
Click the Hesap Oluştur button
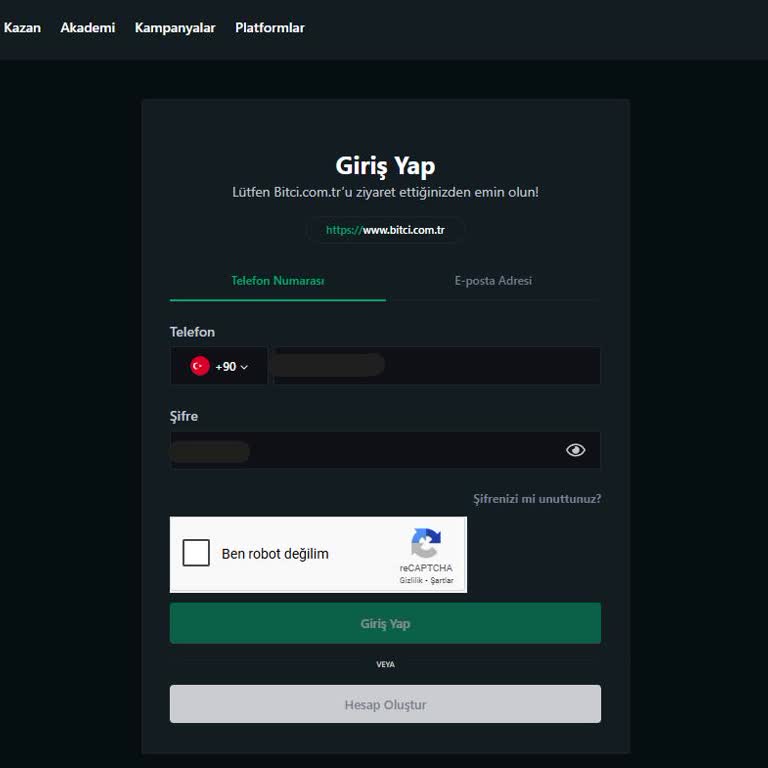click(x=385, y=704)
